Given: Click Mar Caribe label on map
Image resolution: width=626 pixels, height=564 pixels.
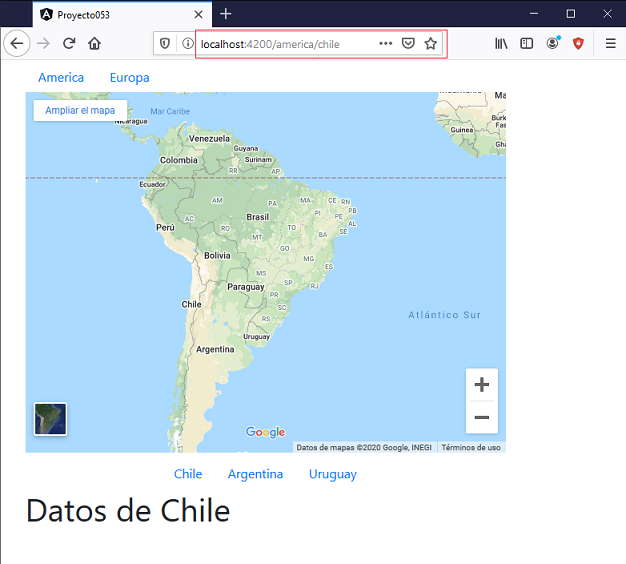Looking at the screenshot, I should click(x=170, y=111).
